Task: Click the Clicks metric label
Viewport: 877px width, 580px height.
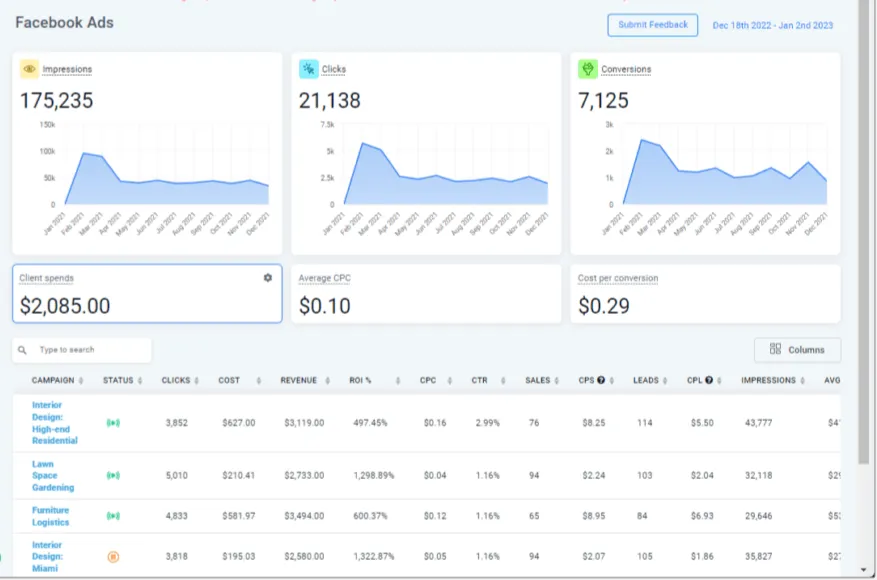Action: point(334,69)
